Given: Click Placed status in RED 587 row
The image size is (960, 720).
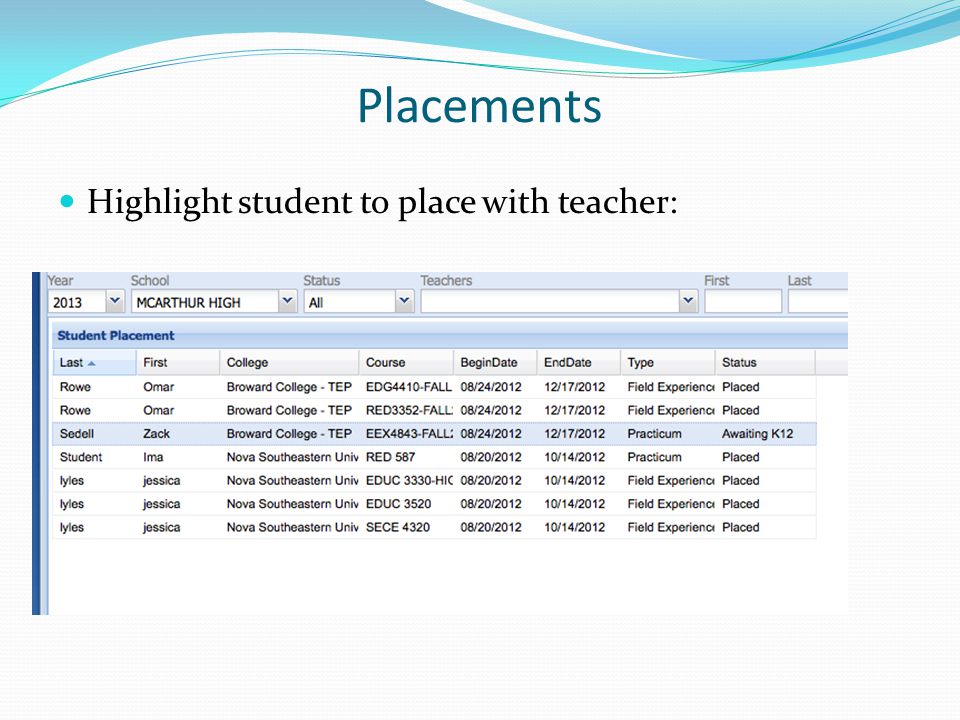Looking at the screenshot, I should click(741, 457).
